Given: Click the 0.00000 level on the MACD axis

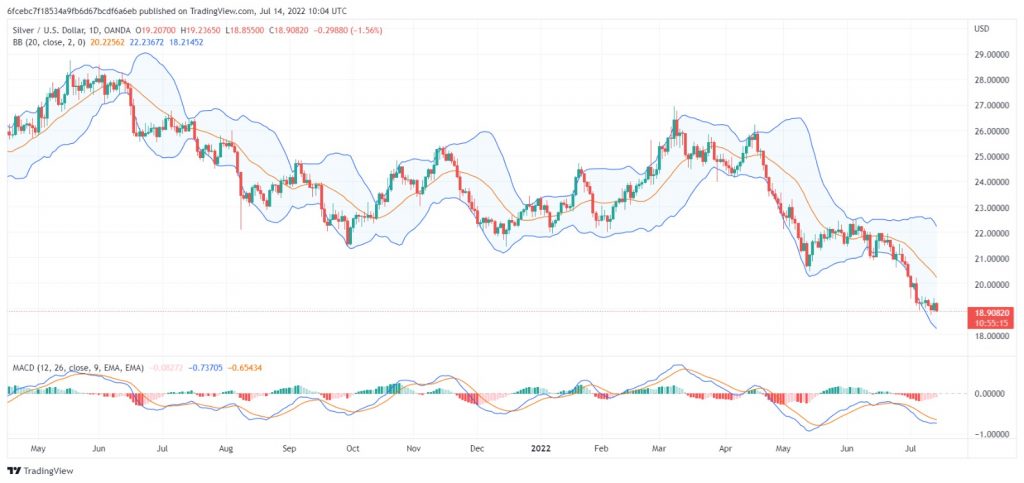Looking at the screenshot, I should coord(991,394).
